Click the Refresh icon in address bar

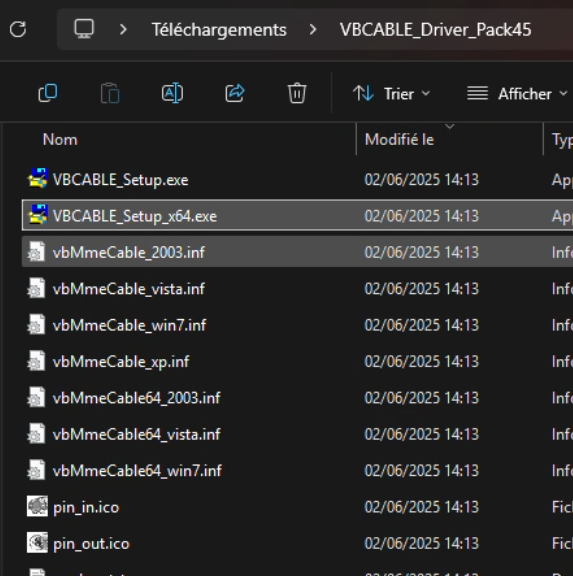[x=18, y=30]
